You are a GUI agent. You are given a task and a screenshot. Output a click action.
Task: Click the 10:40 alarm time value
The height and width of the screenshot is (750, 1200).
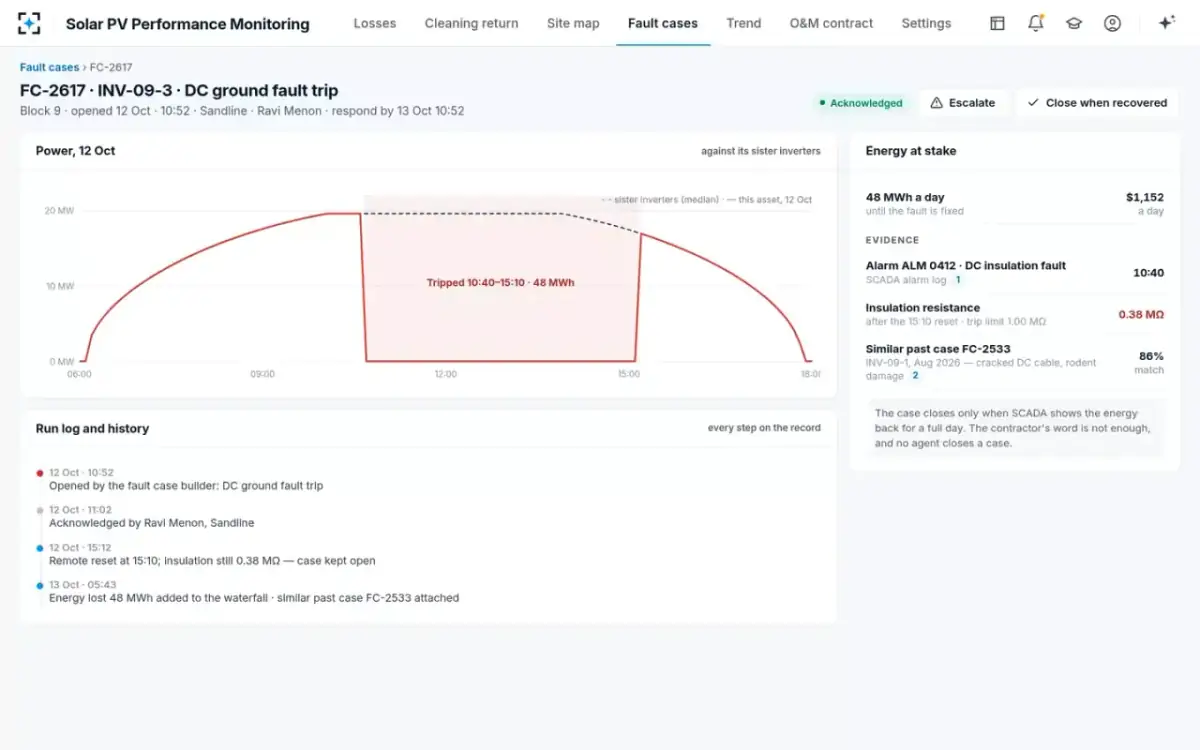point(1149,273)
